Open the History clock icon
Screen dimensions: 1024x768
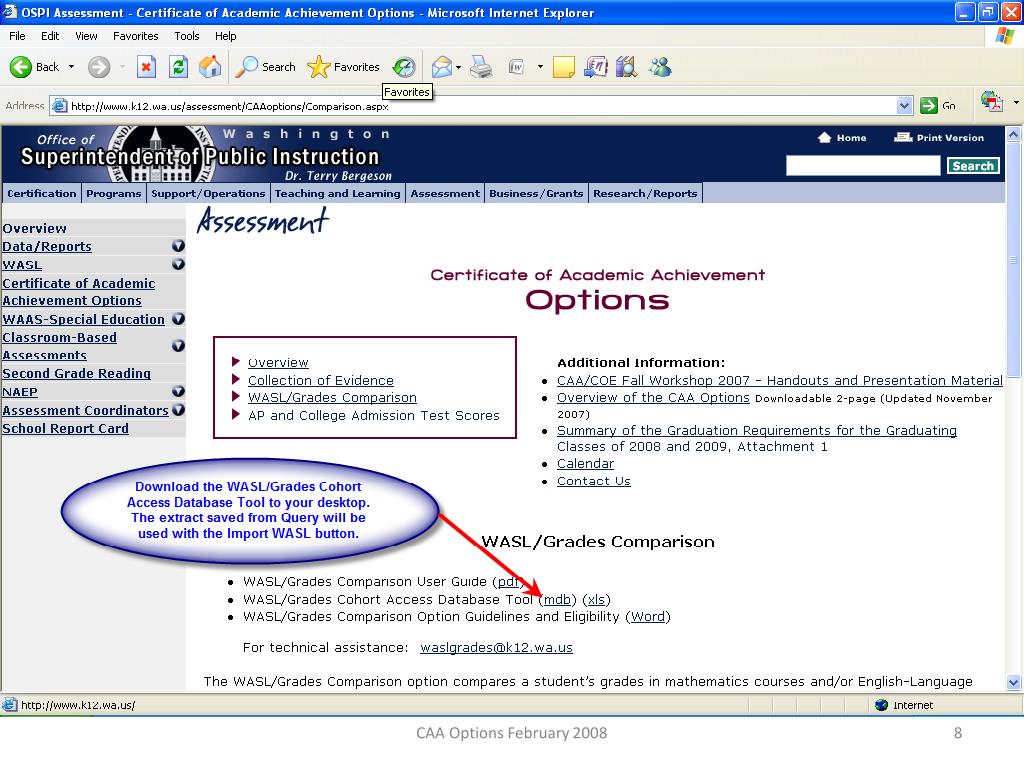[404, 67]
